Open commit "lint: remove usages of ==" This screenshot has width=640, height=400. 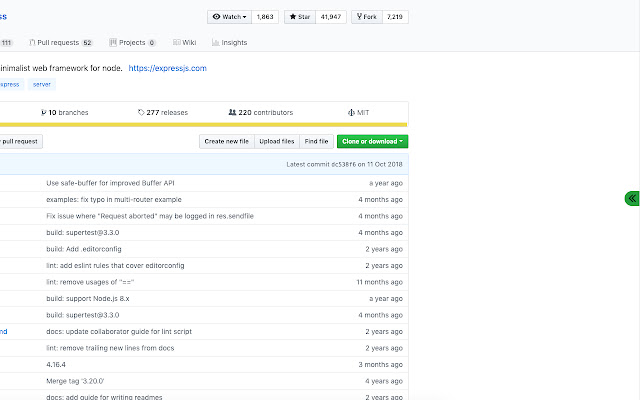90,282
